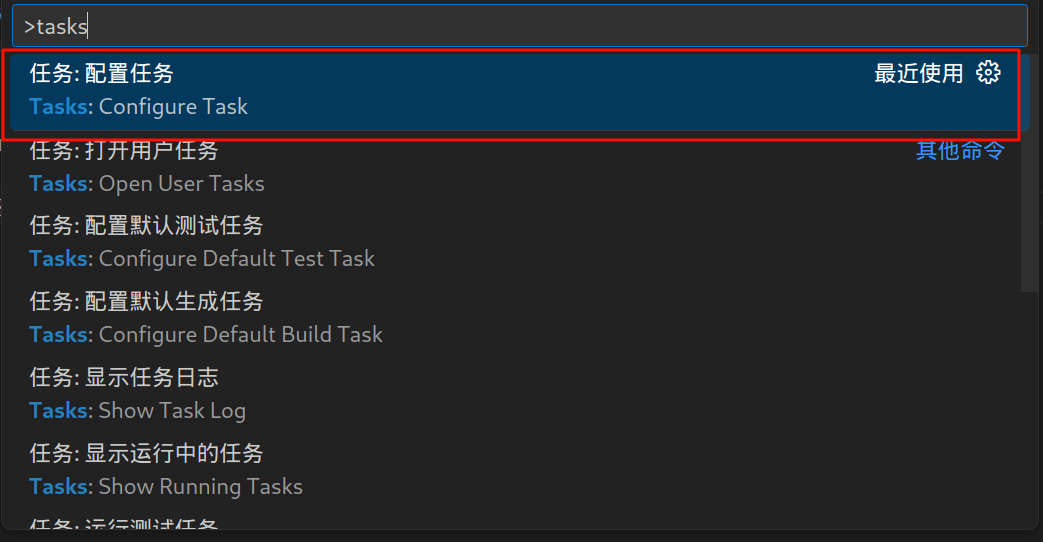
Task: Click the "Tasks: Open User Tasks" subtitle
Action: 147,184
